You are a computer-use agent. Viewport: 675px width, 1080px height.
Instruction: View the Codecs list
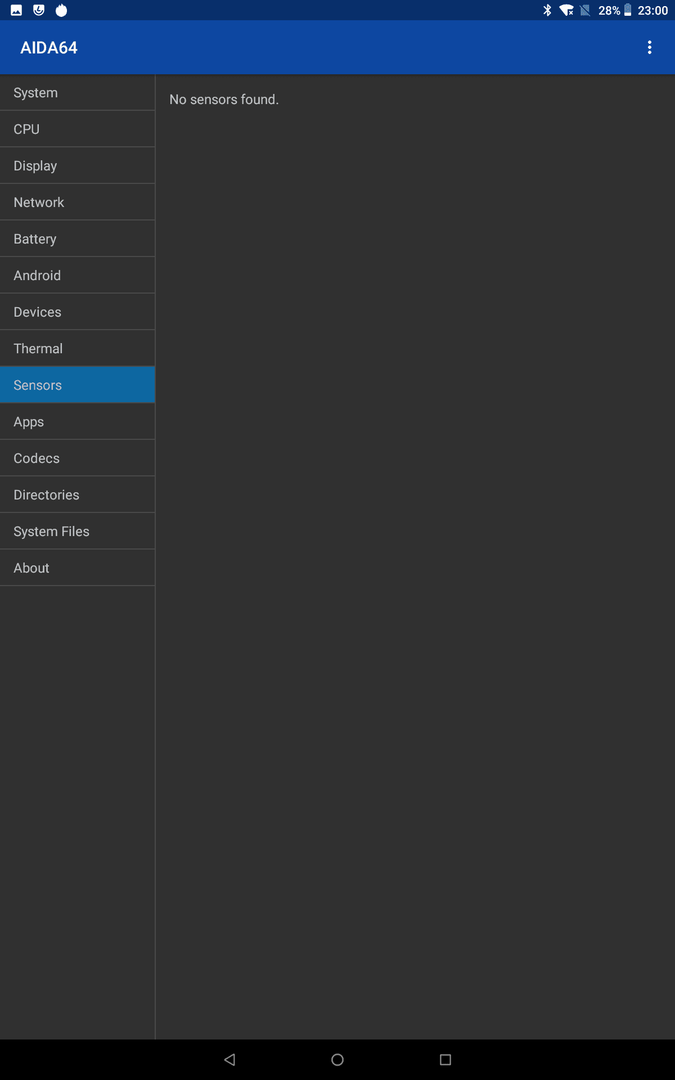pyautogui.click(x=77, y=457)
